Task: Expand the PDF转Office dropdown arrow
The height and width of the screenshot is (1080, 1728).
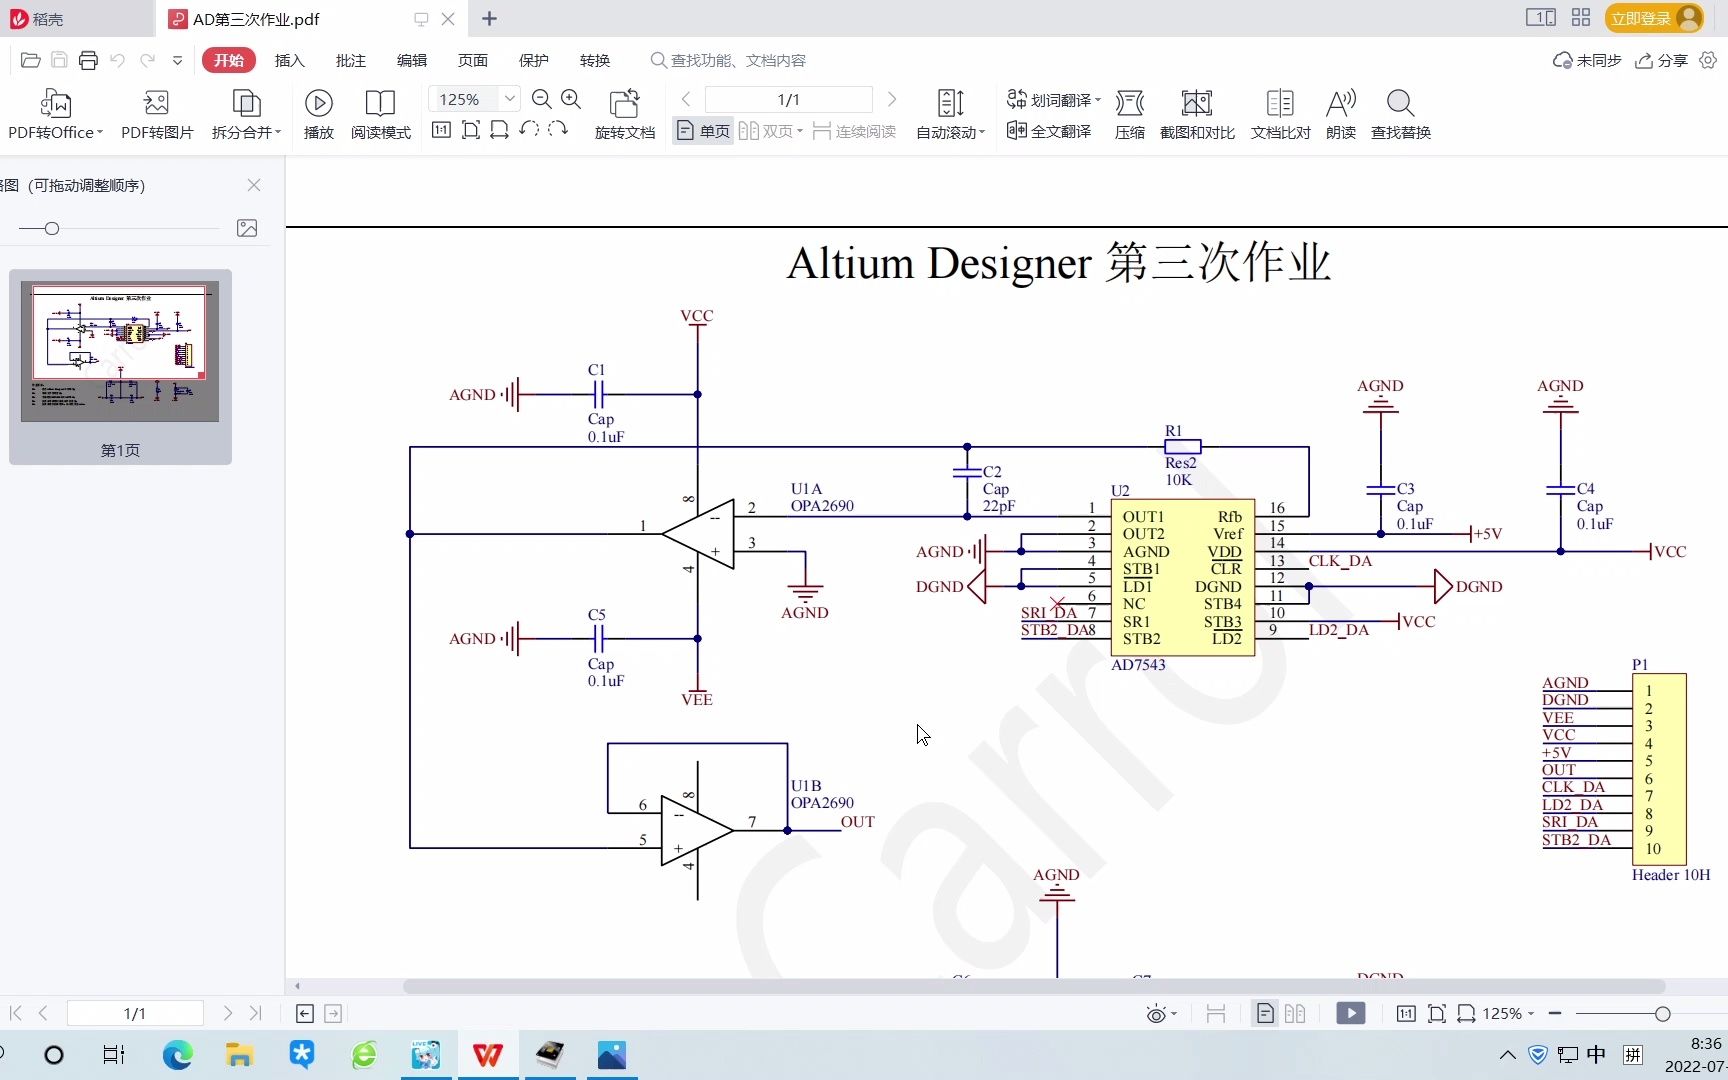Action: 100,132
